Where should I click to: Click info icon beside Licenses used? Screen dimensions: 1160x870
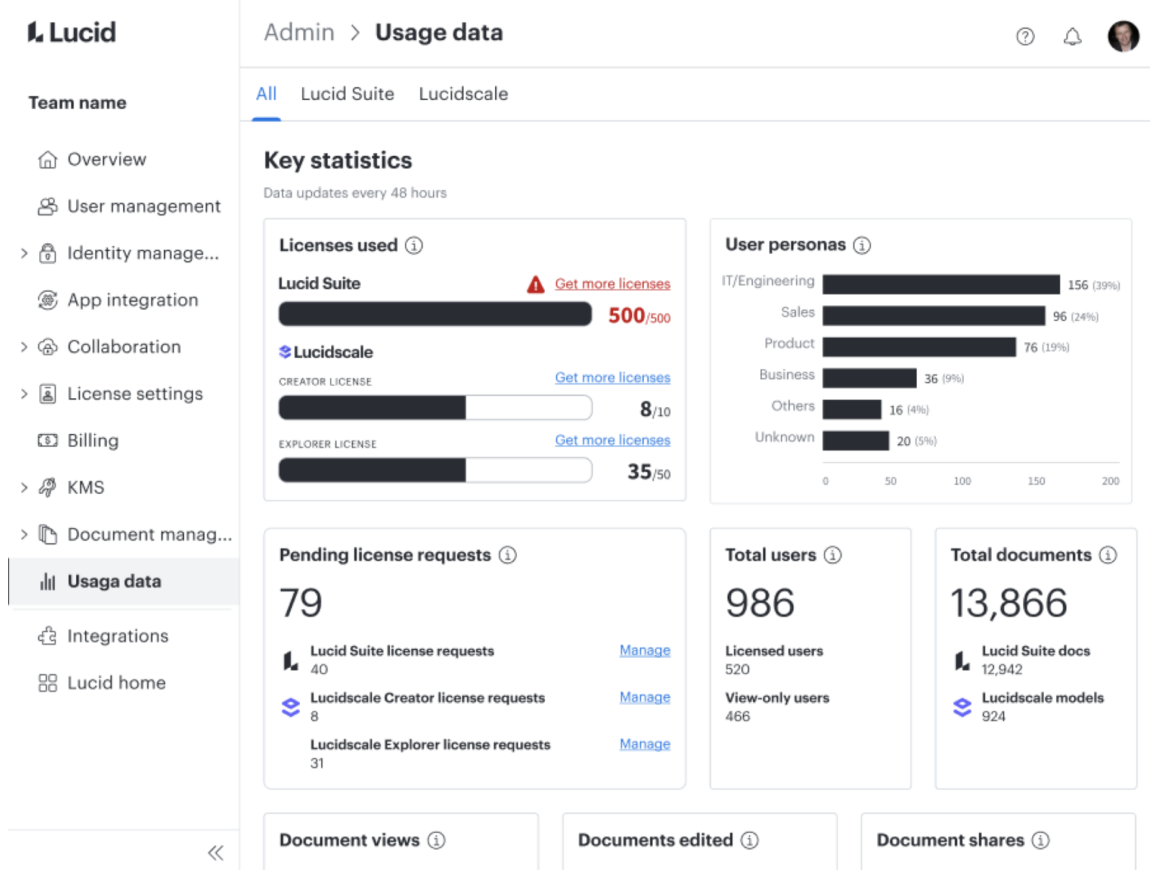pos(414,245)
